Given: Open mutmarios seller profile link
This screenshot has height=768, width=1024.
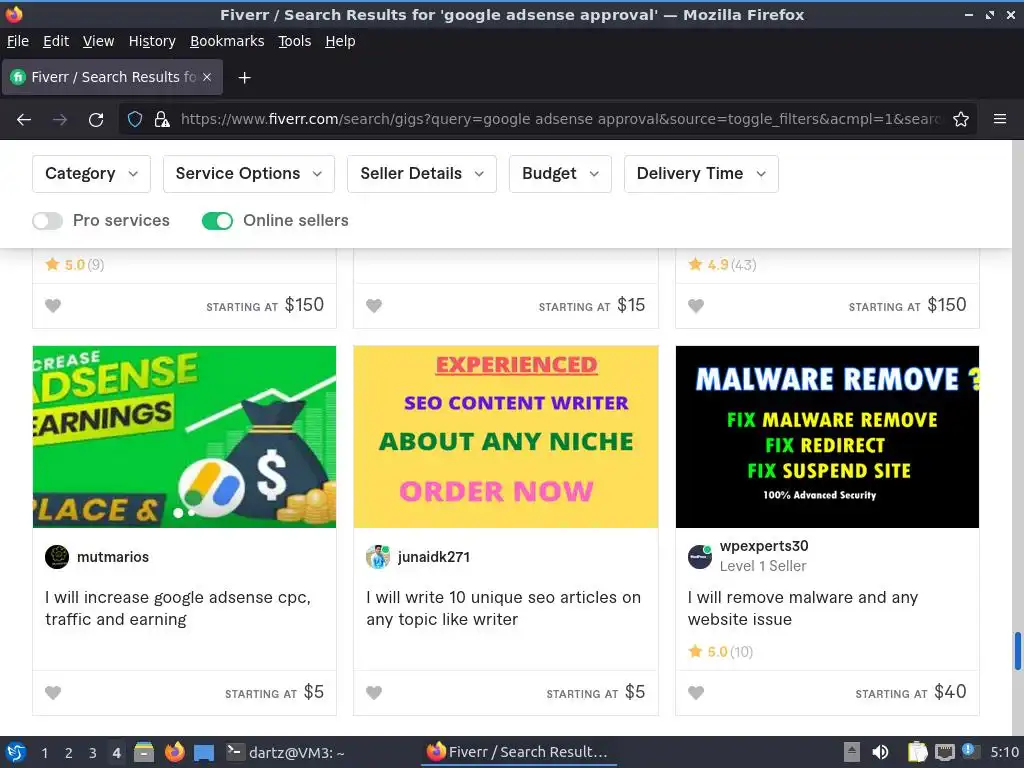Looking at the screenshot, I should click(x=113, y=557).
